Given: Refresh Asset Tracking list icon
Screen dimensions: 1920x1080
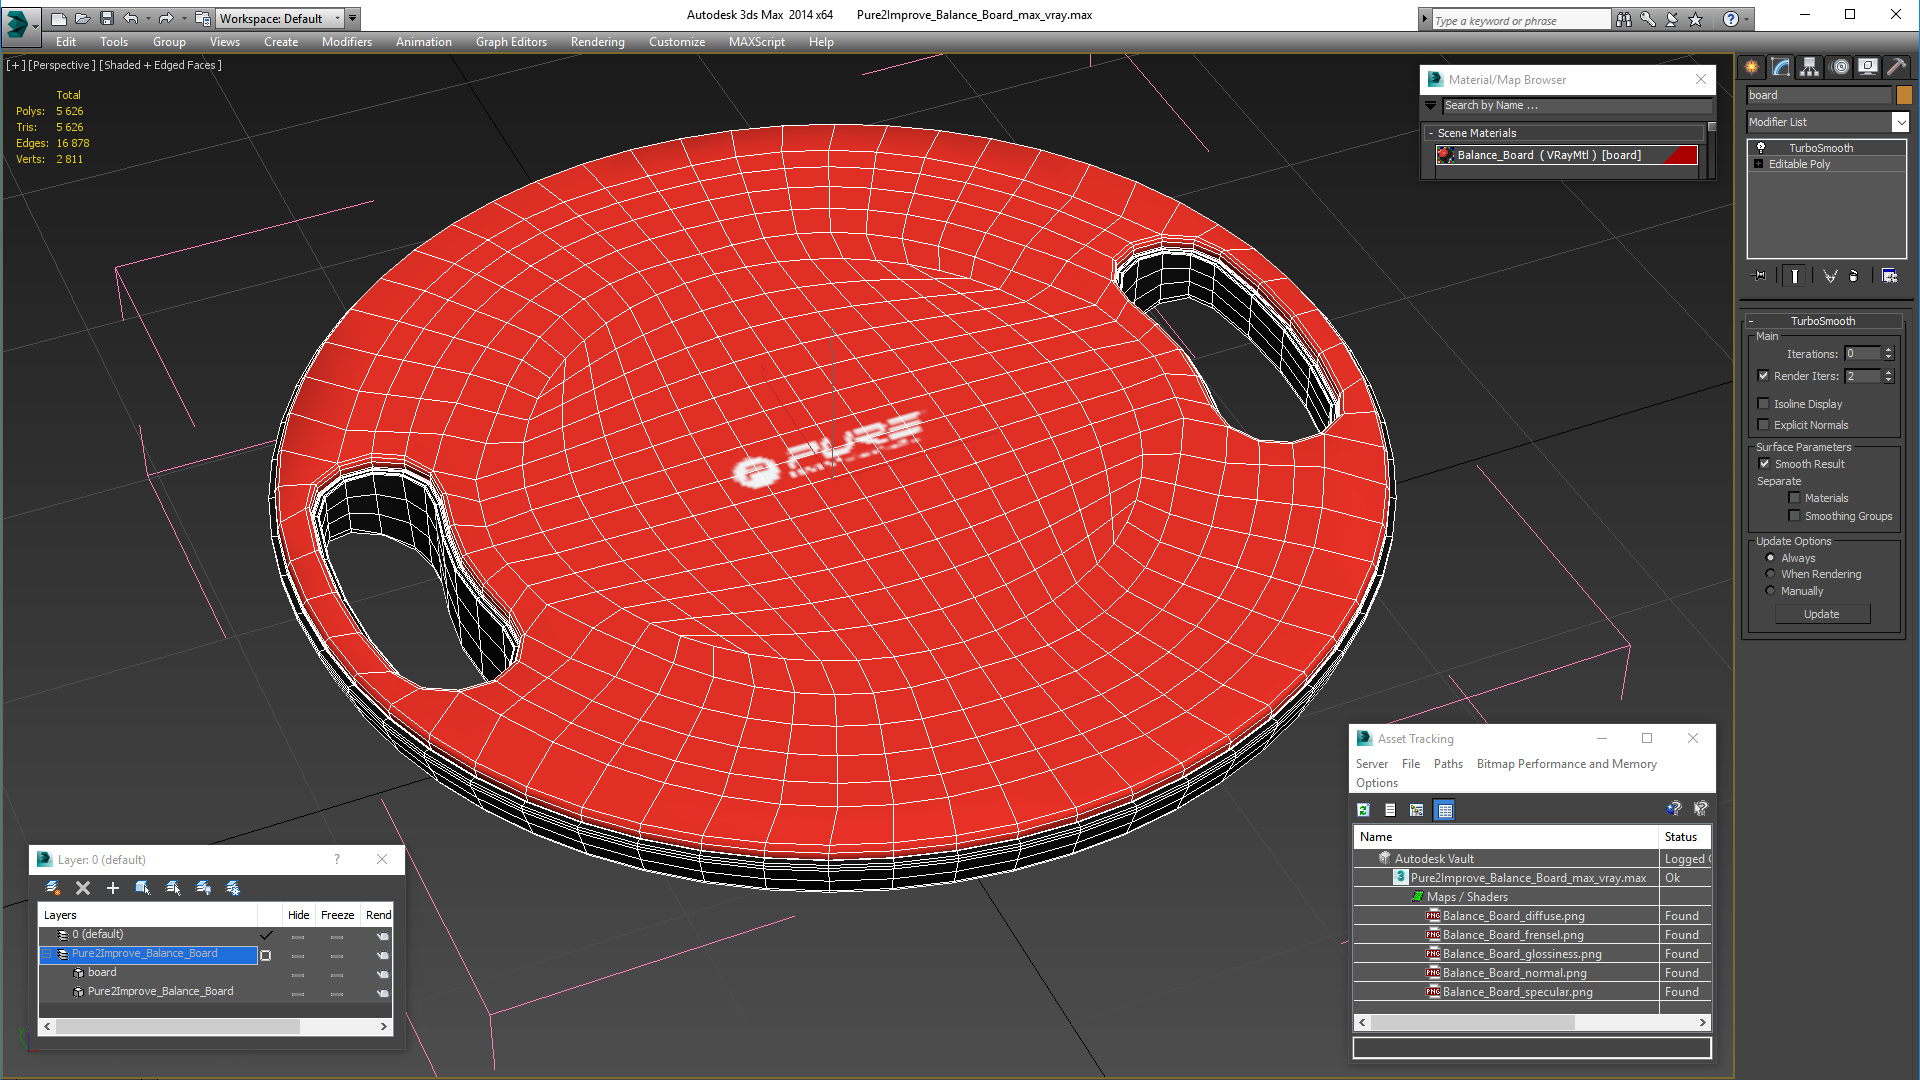Looking at the screenshot, I should click(x=1363, y=810).
